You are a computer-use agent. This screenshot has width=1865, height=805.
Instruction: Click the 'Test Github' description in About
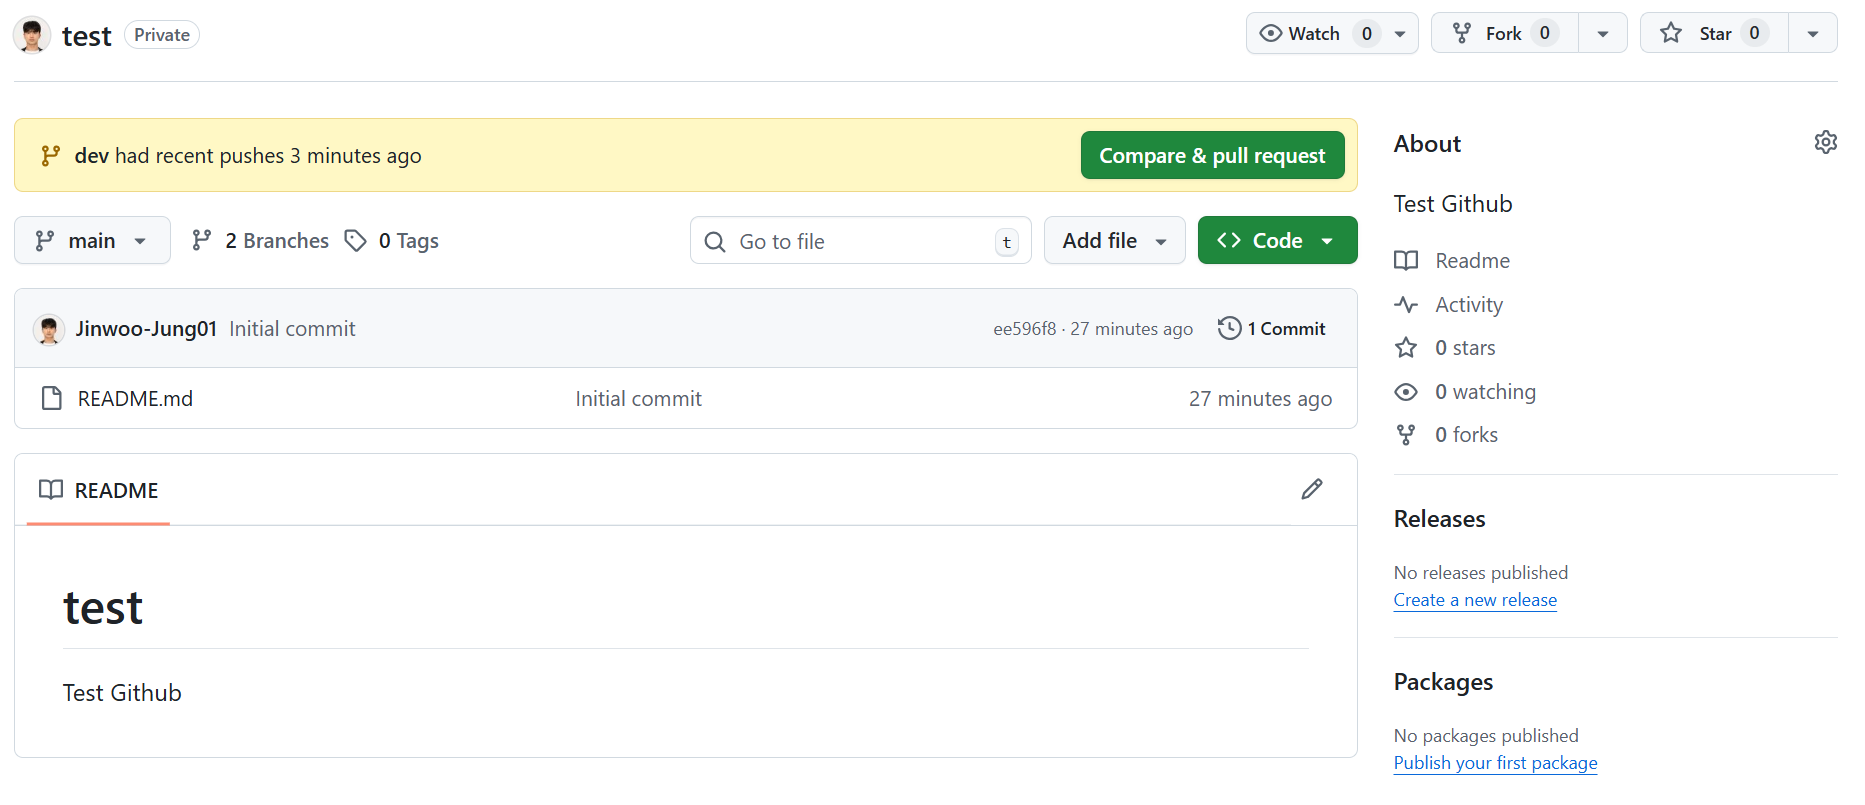coord(1453,203)
